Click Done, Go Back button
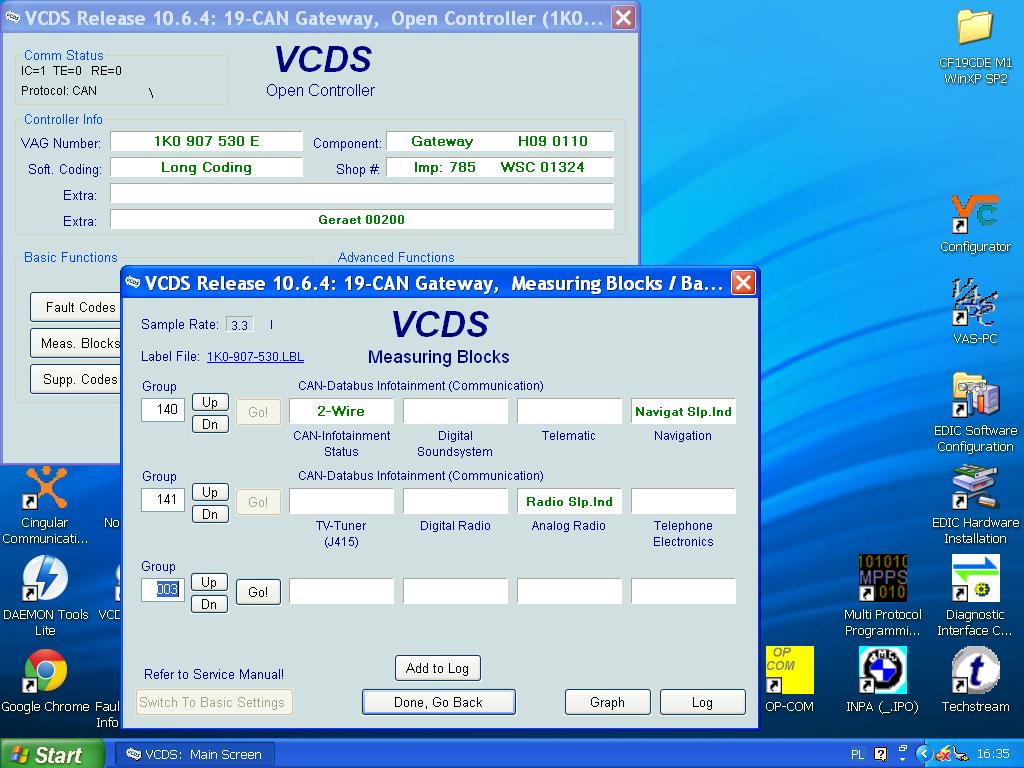Screen dimensions: 1024x768 pyautogui.click(x=438, y=702)
